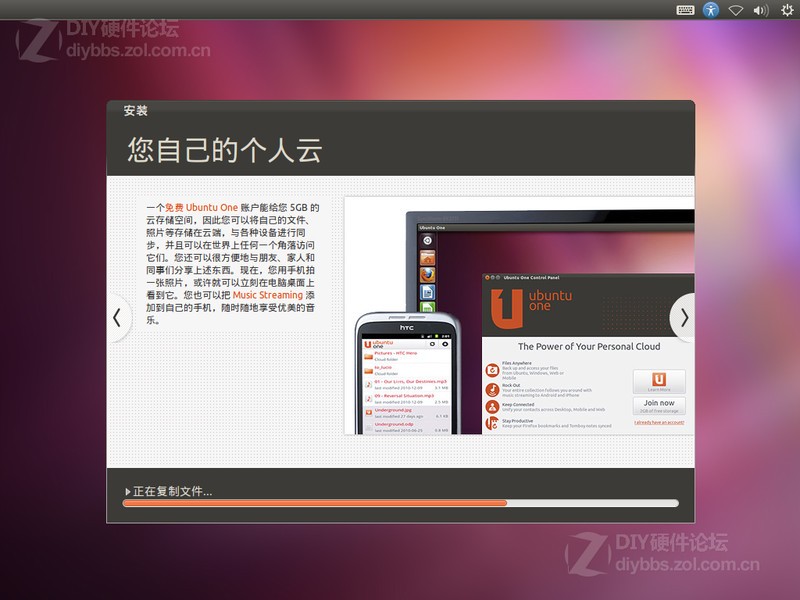Open the keyboard layout indicator

685,10
